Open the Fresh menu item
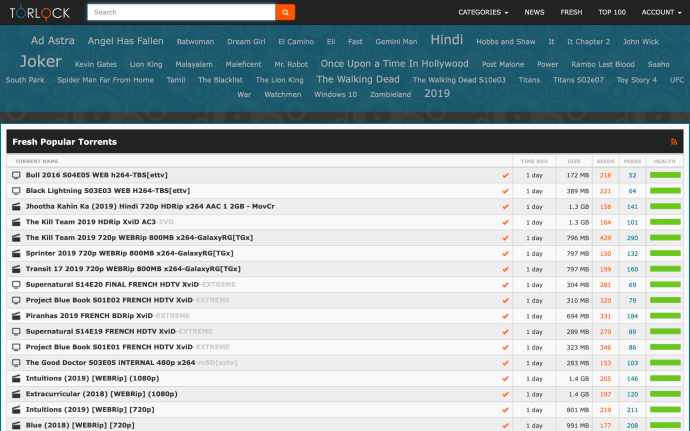 click(571, 12)
